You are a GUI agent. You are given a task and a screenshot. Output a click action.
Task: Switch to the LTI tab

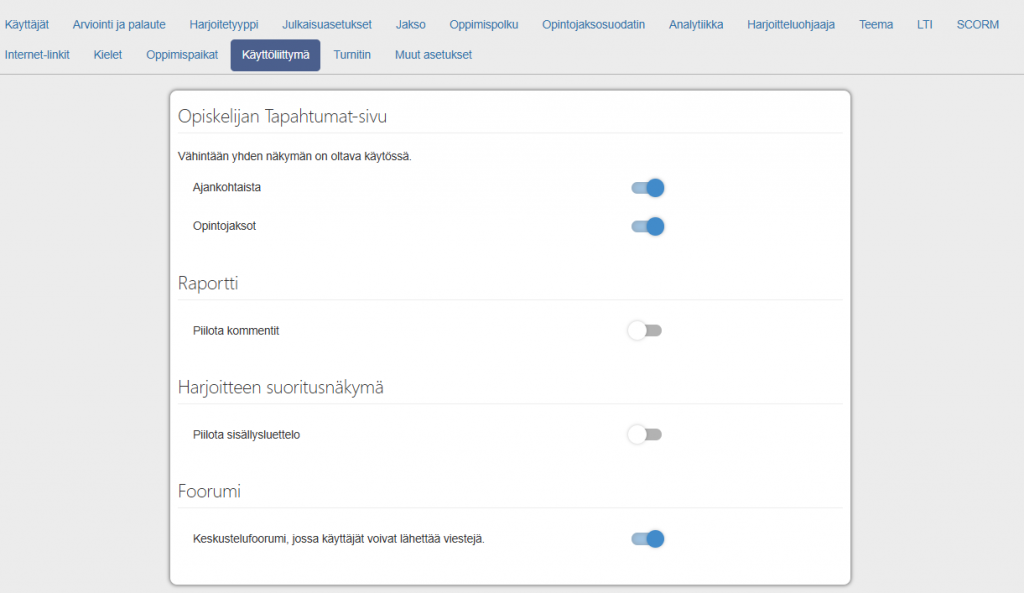[925, 24]
